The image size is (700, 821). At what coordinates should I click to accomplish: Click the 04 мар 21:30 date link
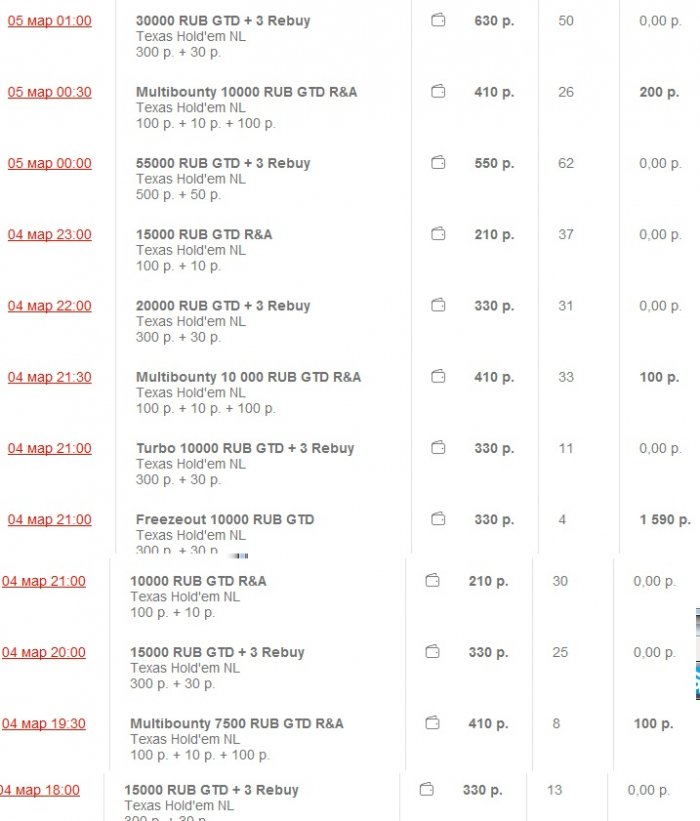49,377
